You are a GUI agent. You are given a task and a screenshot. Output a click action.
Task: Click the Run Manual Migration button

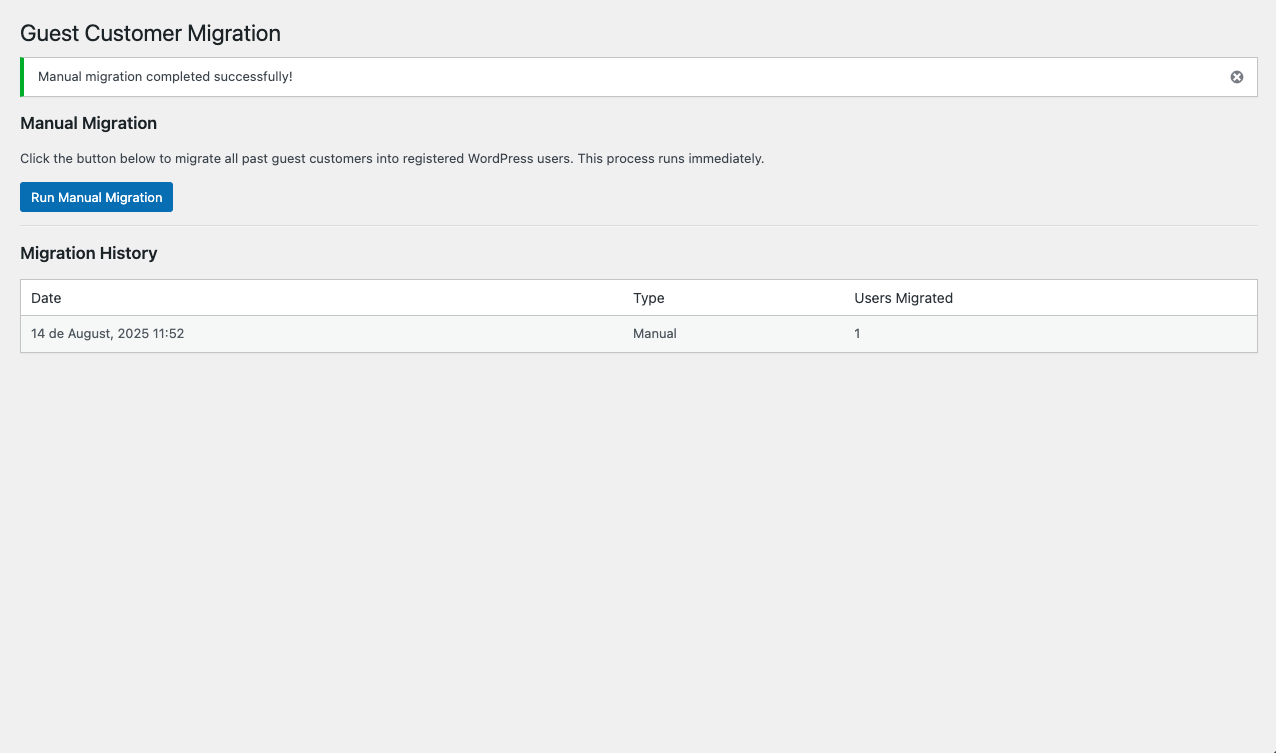tap(96, 197)
